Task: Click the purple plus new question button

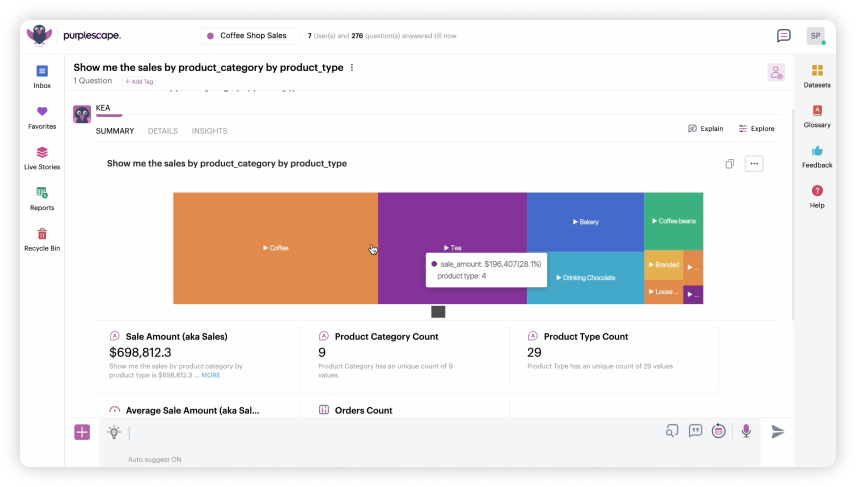Action: pos(82,432)
